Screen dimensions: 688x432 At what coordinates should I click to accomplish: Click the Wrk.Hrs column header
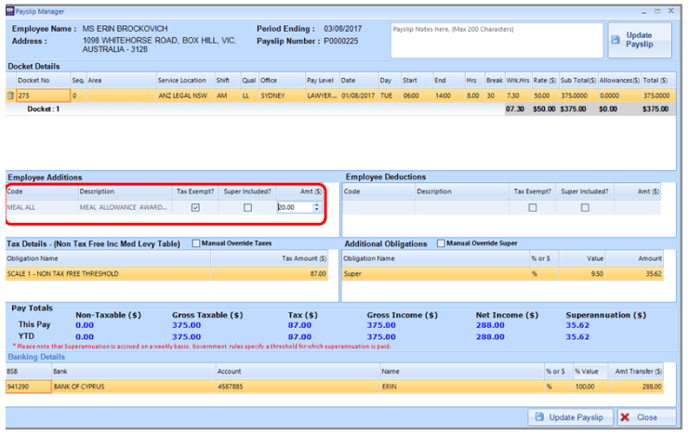518,80
